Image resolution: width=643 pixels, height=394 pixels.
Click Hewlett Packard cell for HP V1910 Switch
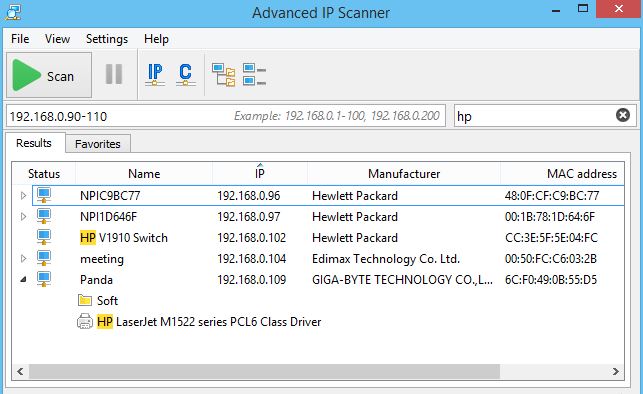click(x=355, y=238)
